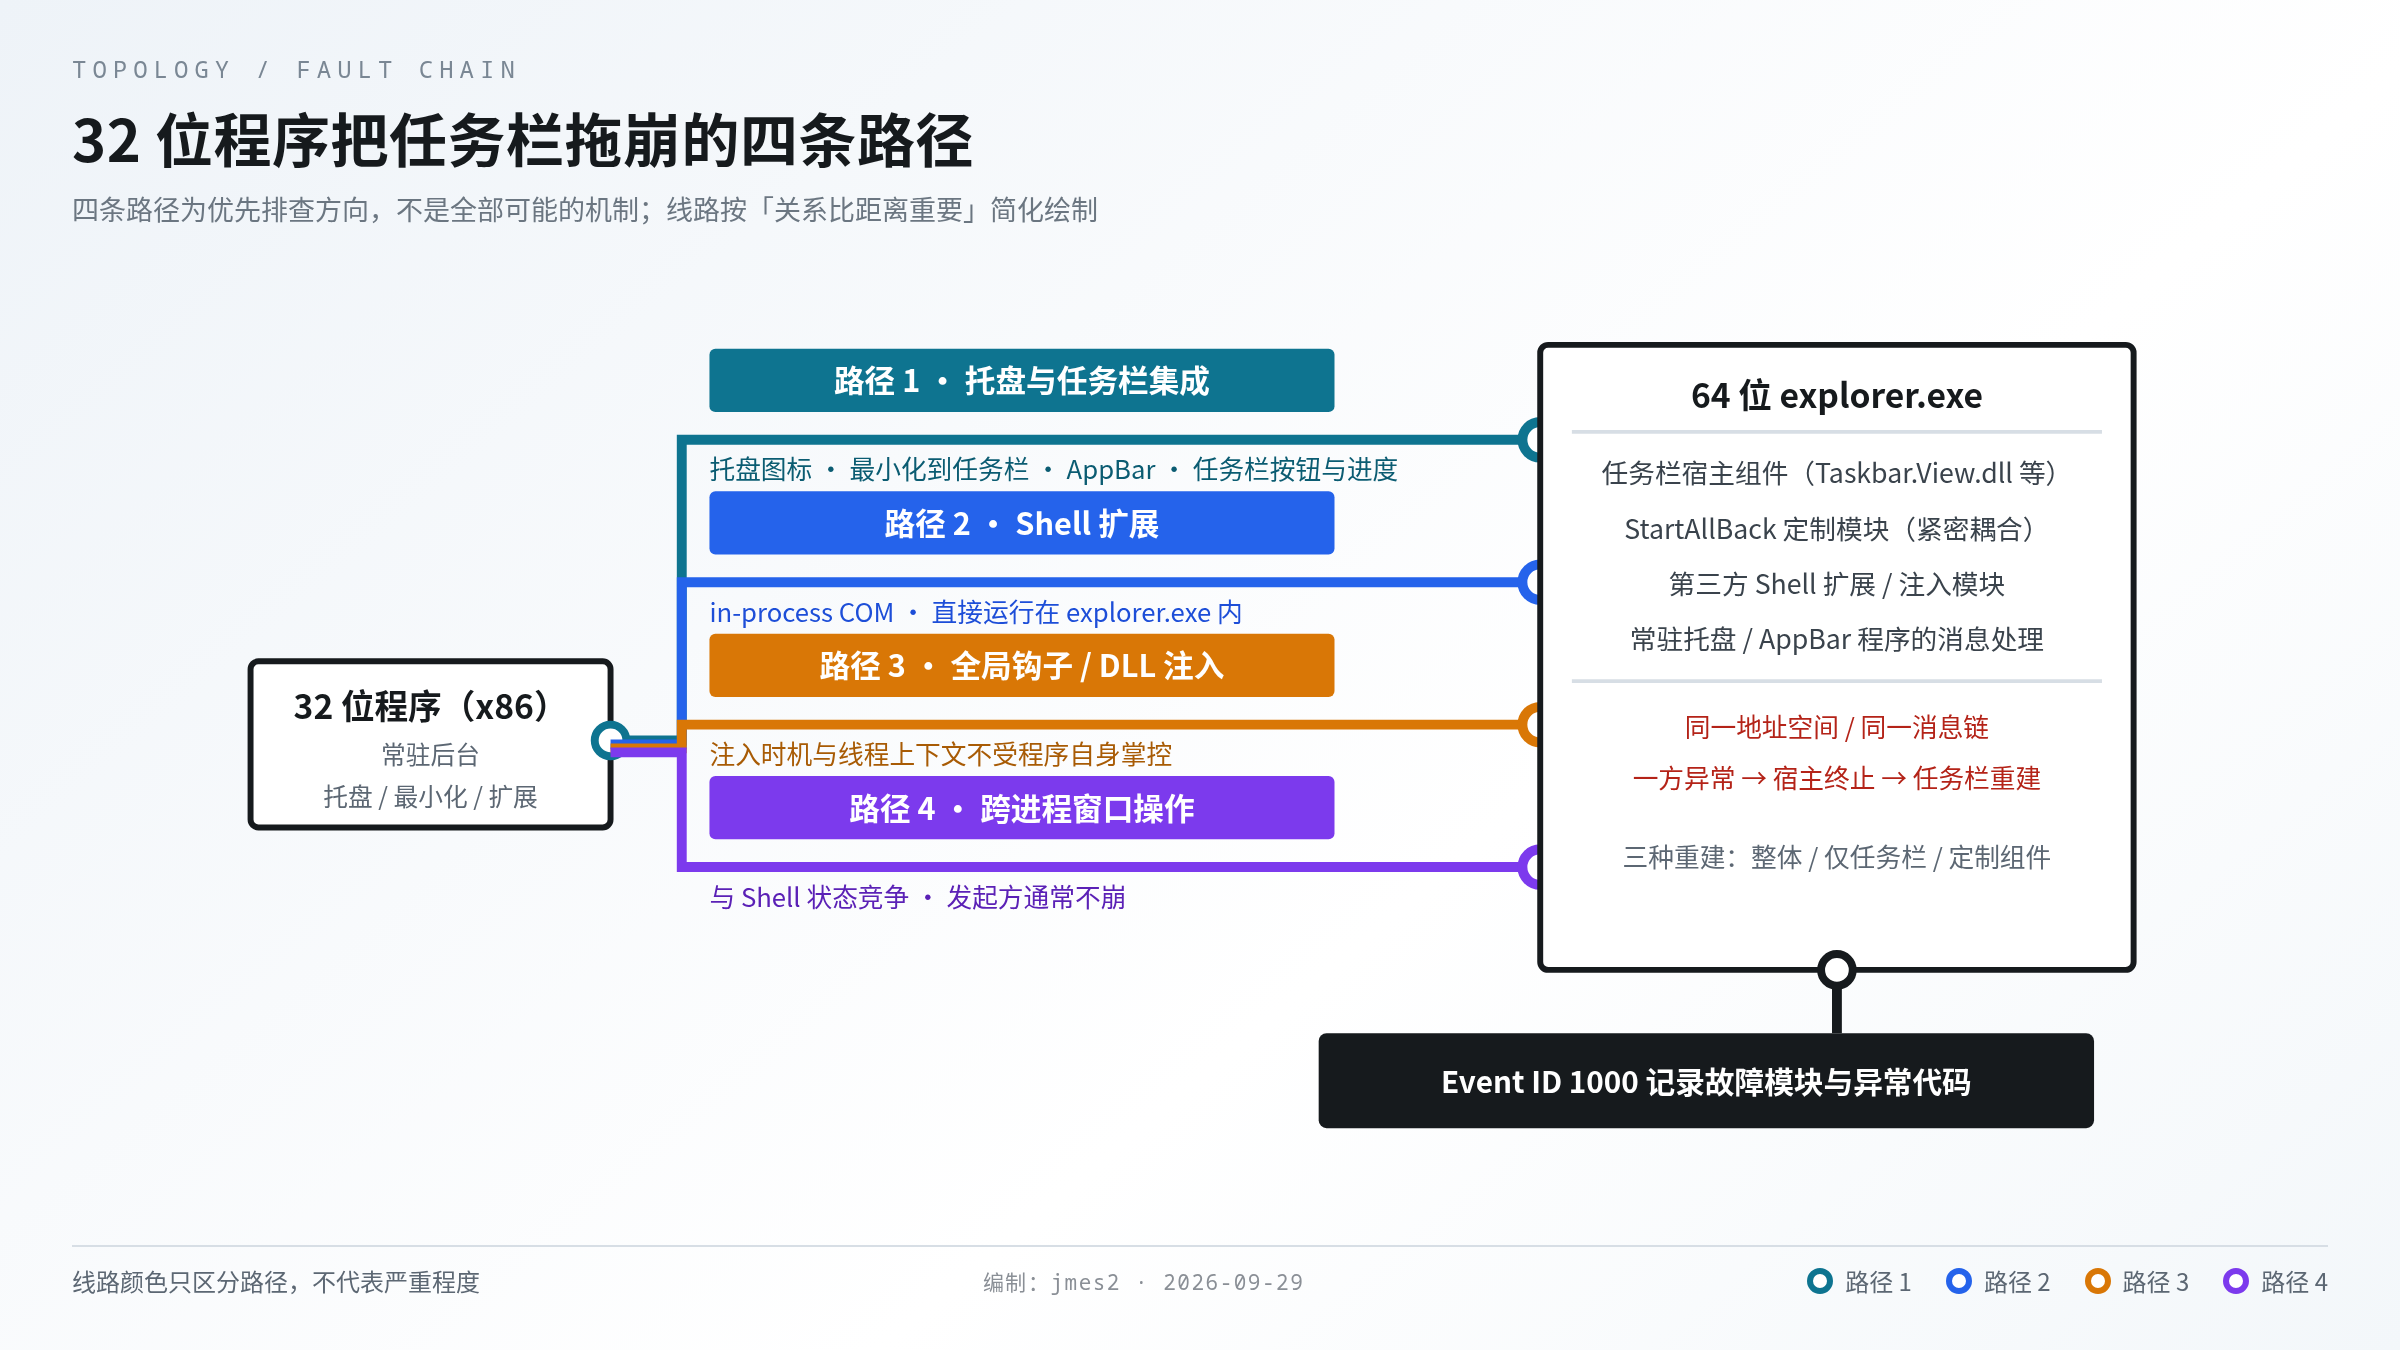This screenshot has height=1350, width=2400.
Task: Select the 路径 1 · 托盘与任务栏集成 banner
Action: click(x=1021, y=380)
